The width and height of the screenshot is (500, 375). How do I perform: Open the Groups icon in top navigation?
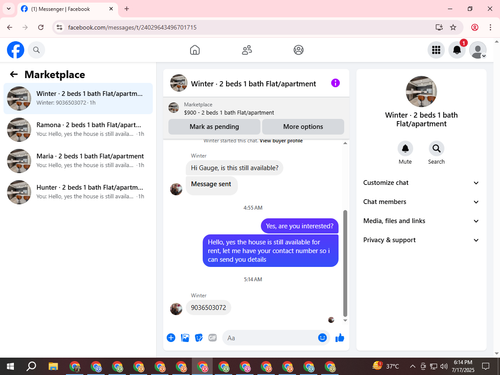(298, 50)
